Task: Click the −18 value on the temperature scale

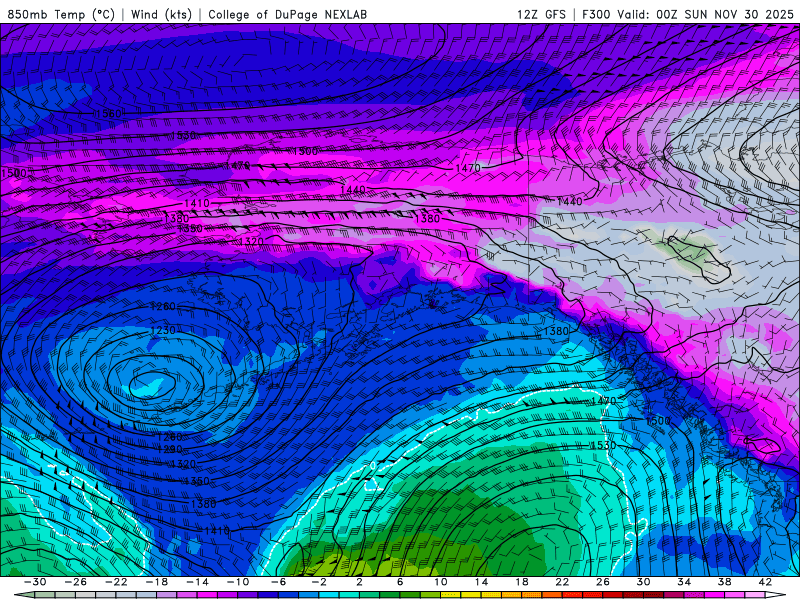Action: tap(157, 582)
